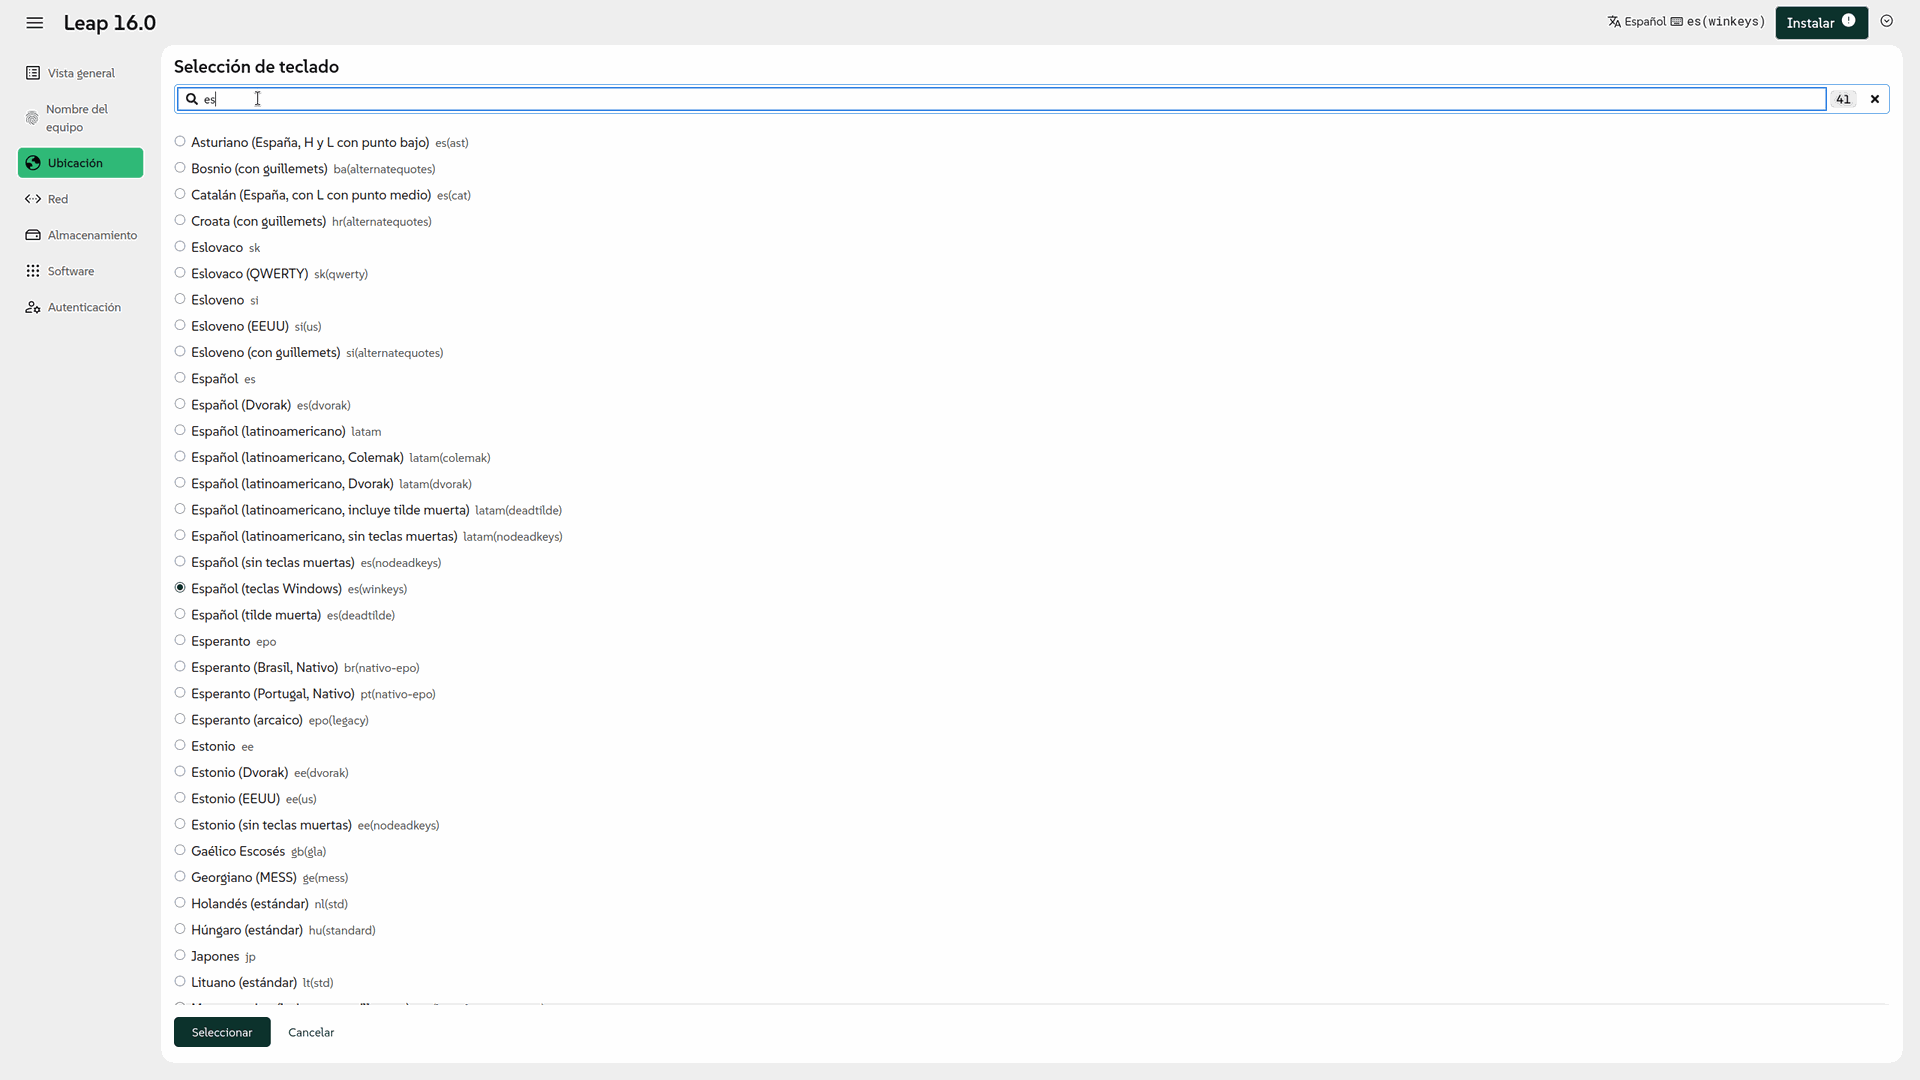Clear the search with the X icon
The image size is (1920, 1080).
pyautogui.click(x=1875, y=99)
